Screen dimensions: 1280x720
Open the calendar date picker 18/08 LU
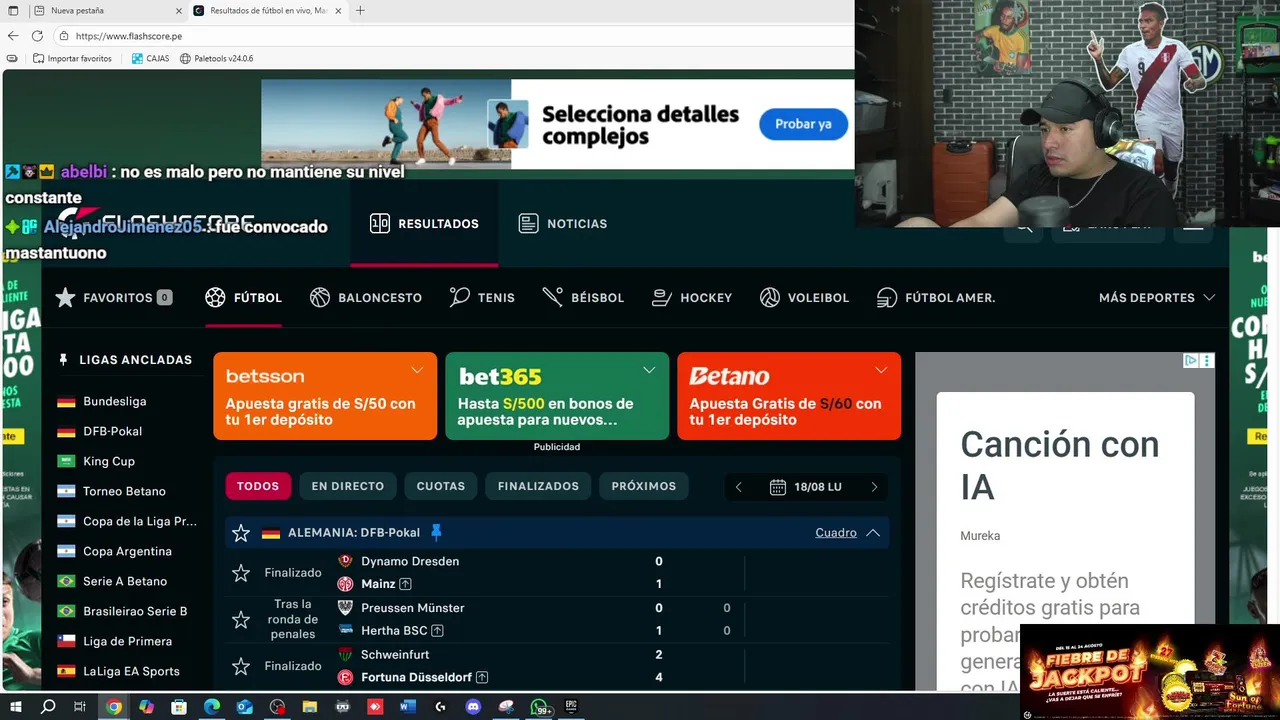pyautogui.click(x=806, y=487)
